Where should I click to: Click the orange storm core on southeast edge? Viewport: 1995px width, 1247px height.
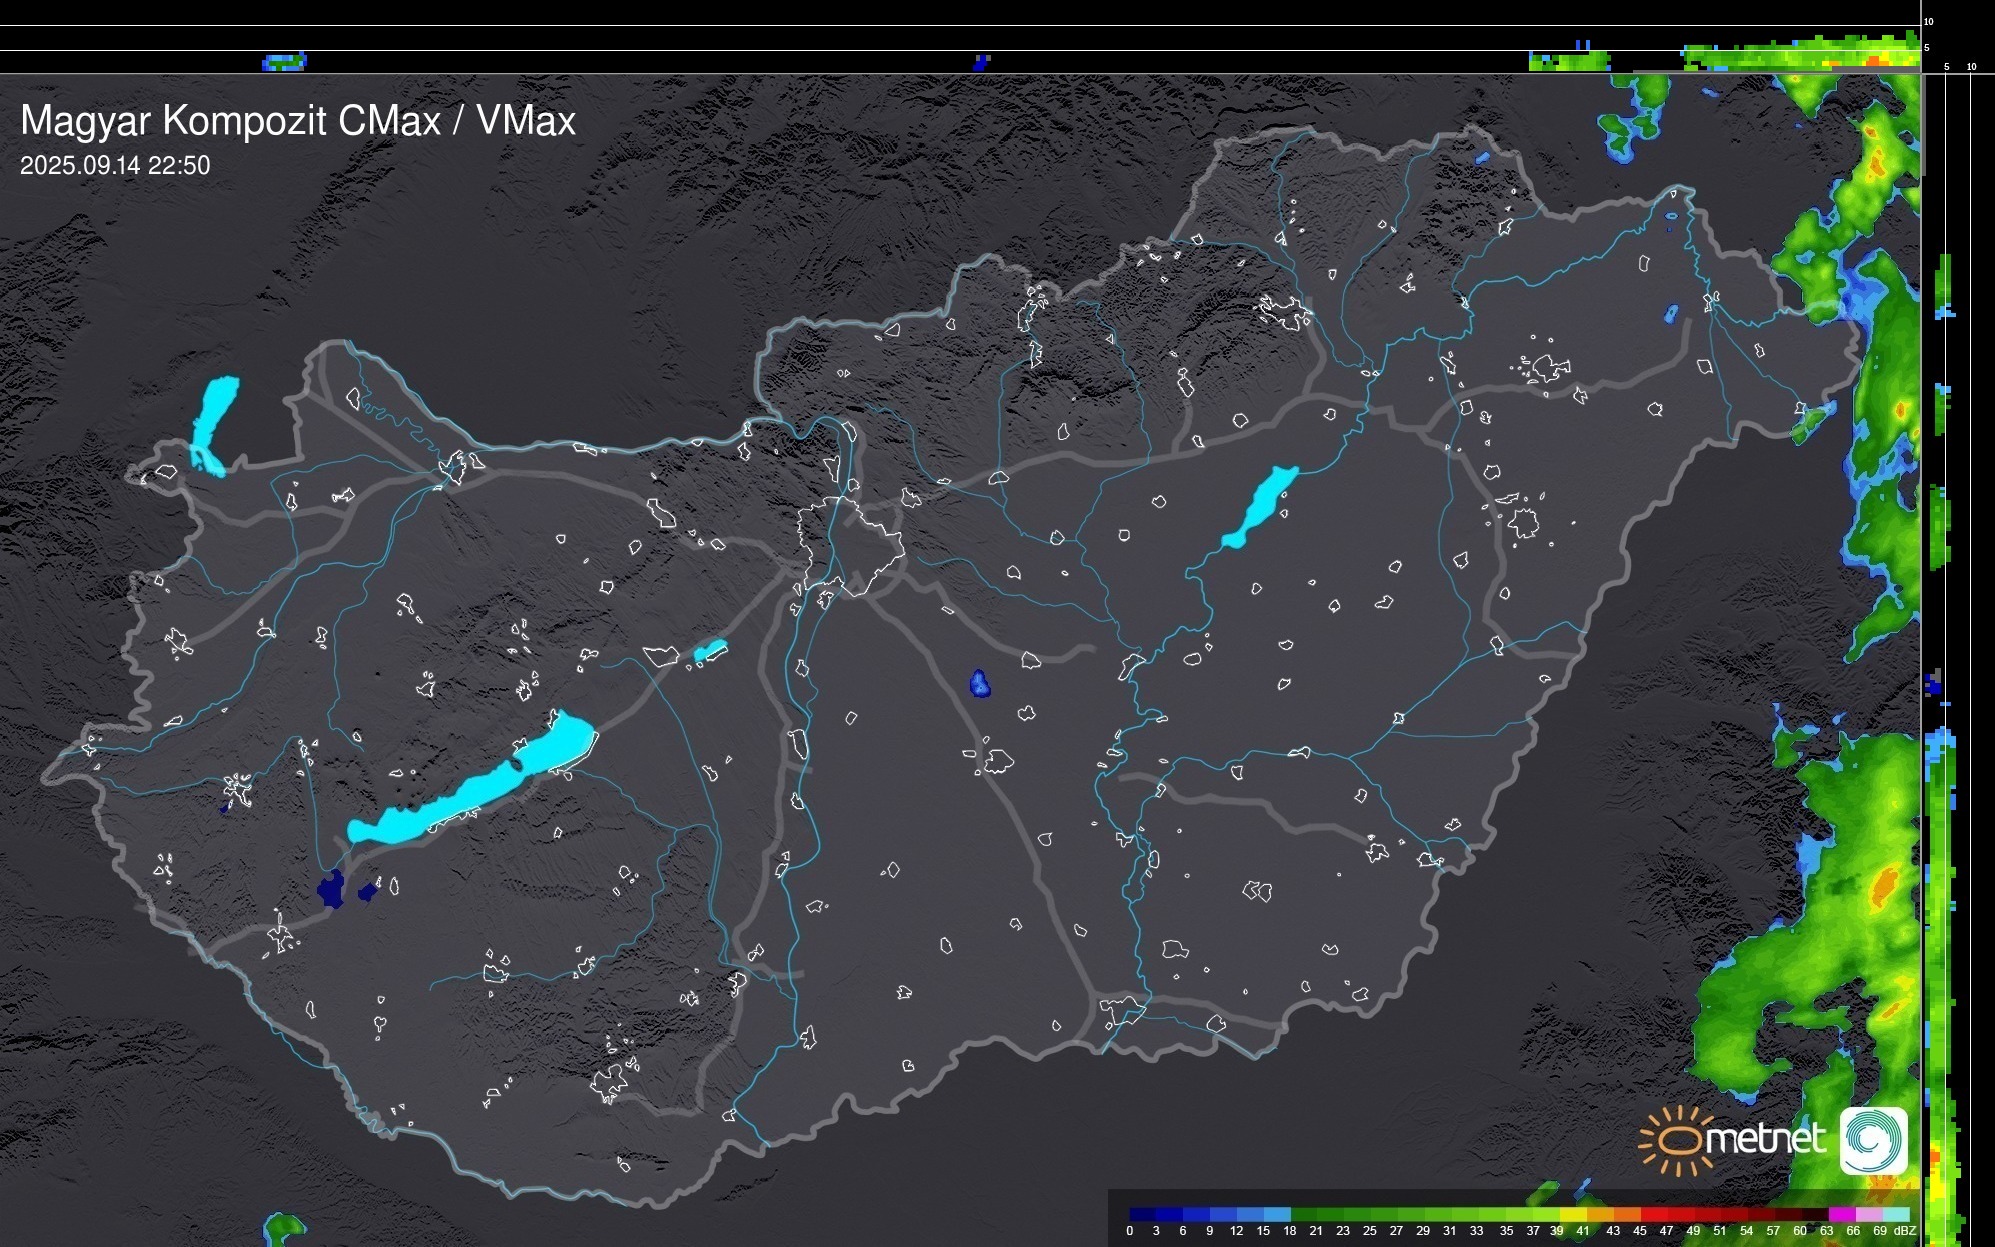1884,886
